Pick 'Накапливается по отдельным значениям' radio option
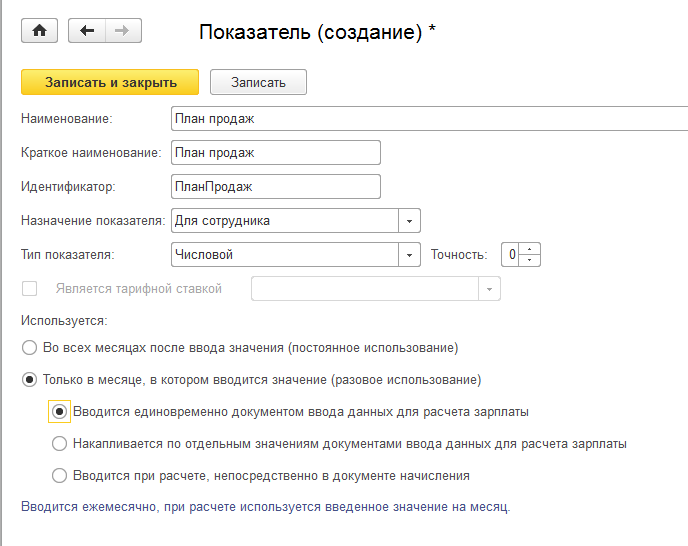The image size is (688, 546). 60,443
